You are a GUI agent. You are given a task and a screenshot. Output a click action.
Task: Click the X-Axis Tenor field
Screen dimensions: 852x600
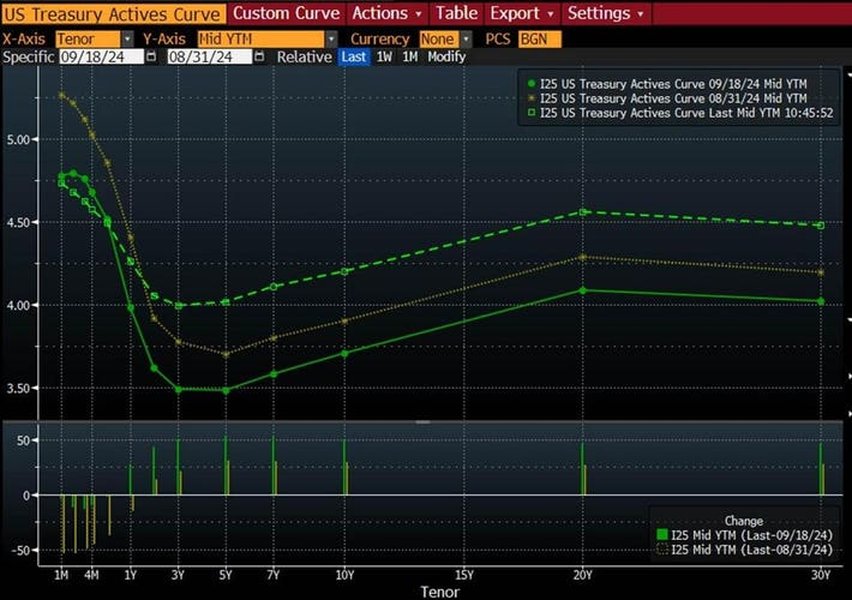(88, 39)
